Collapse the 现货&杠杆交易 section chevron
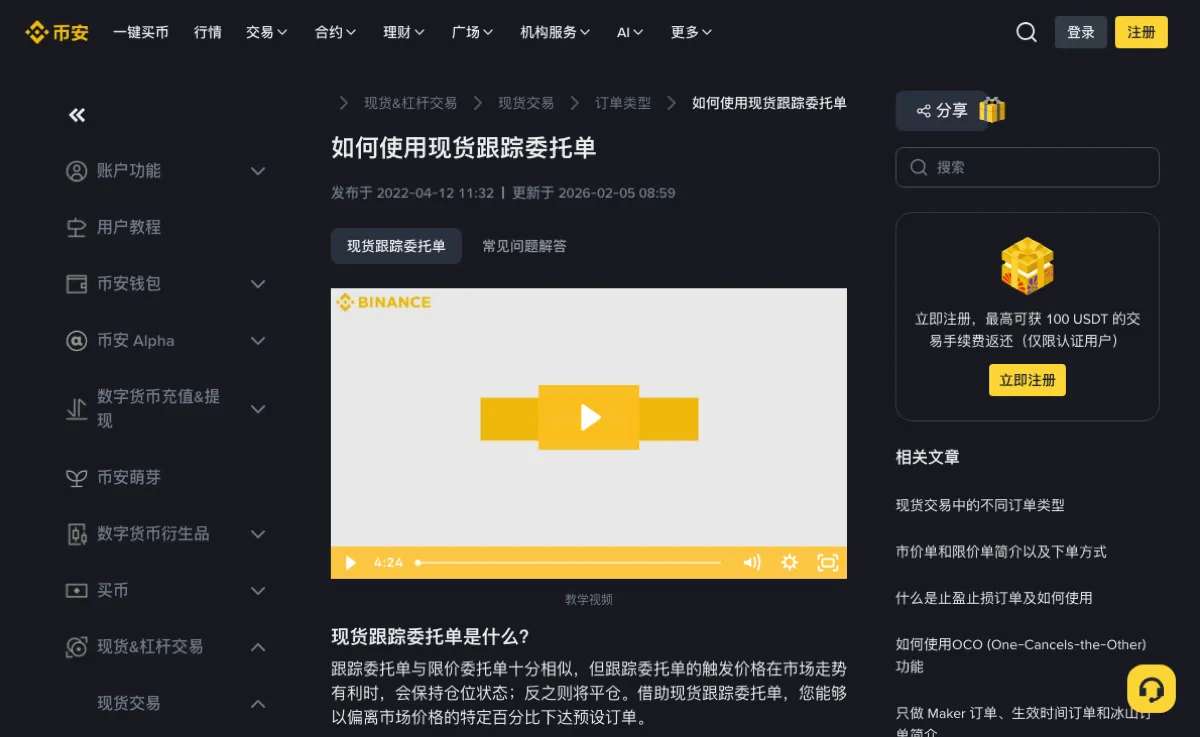 (x=258, y=647)
